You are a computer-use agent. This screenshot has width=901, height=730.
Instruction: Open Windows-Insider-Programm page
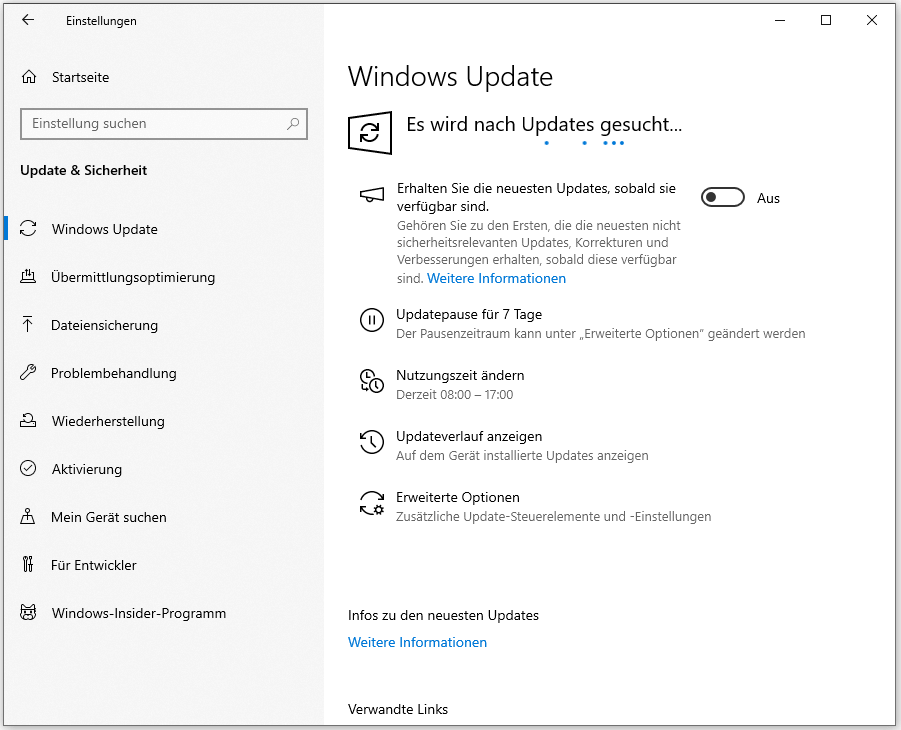pyautogui.click(x=138, y=613)
